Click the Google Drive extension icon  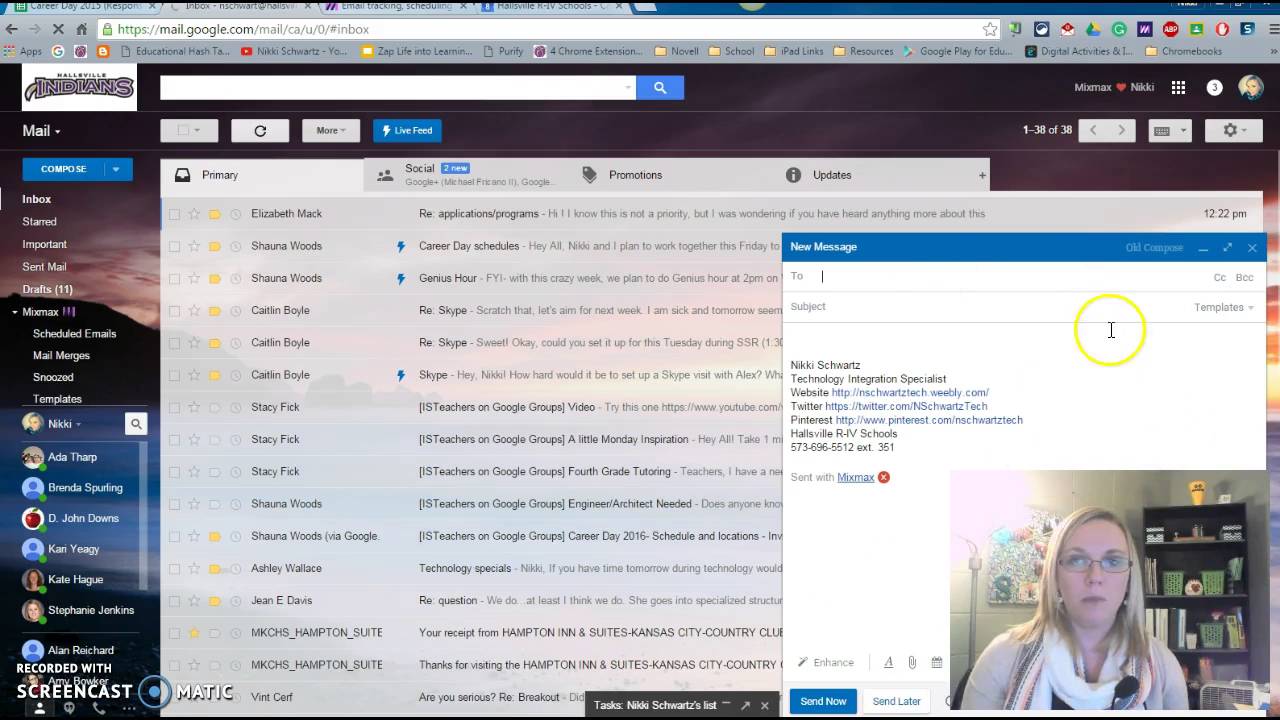click(x=1093, y=29)
